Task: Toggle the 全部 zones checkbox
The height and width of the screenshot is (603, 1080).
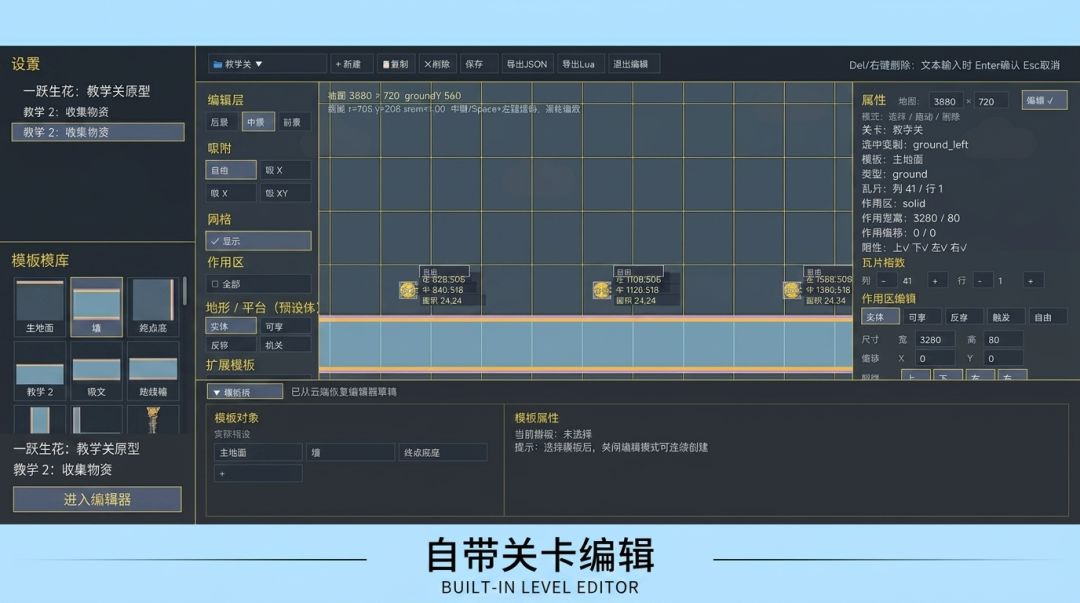Action: [258, 283]
